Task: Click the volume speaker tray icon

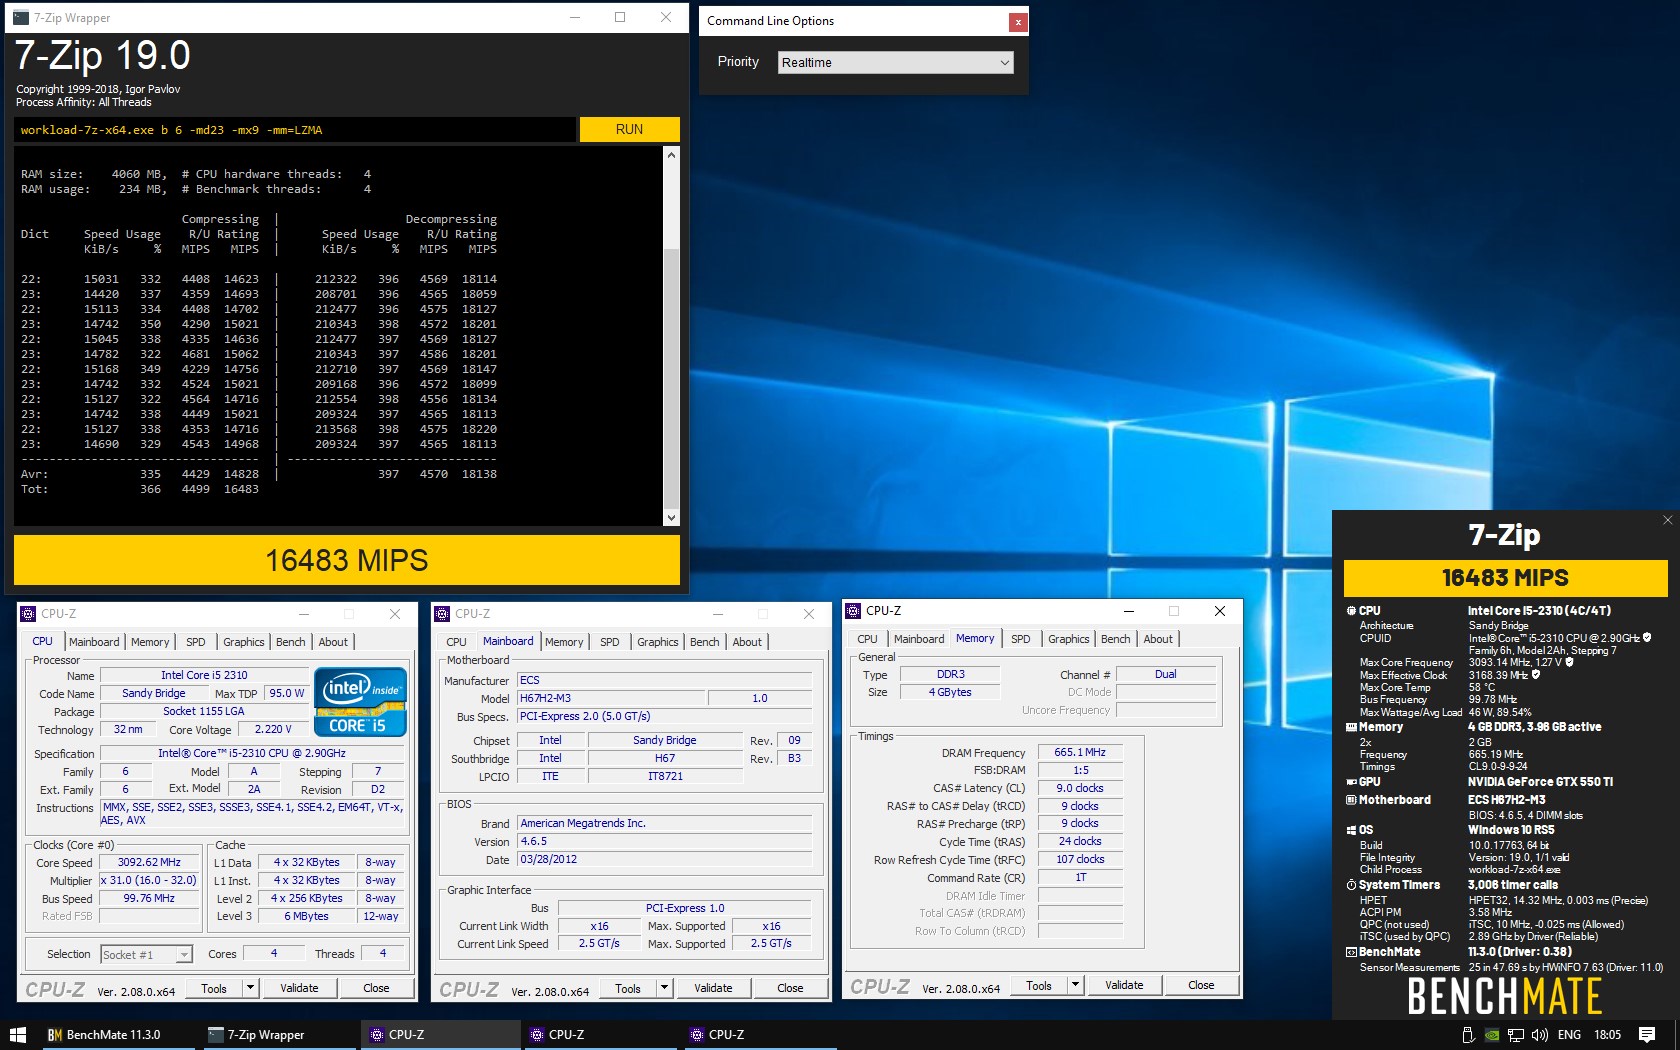Action: [1539, 1035]
